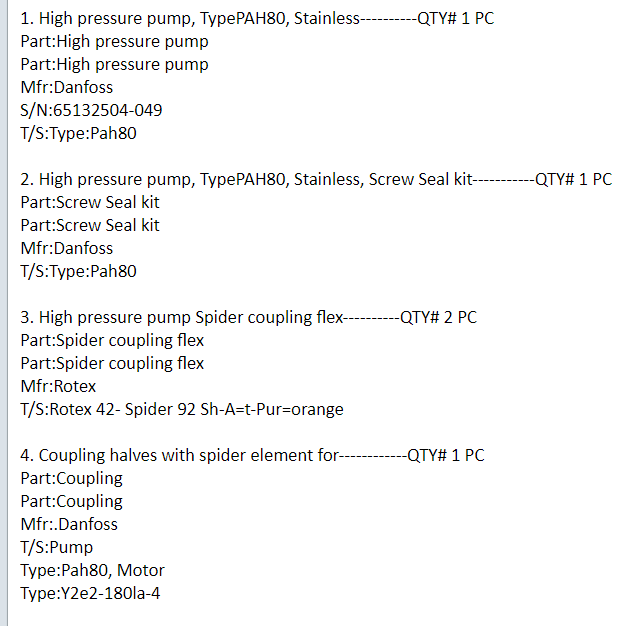Image resolution: width=625 pixels, height=626 pixels.
Task: Click the Mfr:Rotex line
Action: click(58, 386)
